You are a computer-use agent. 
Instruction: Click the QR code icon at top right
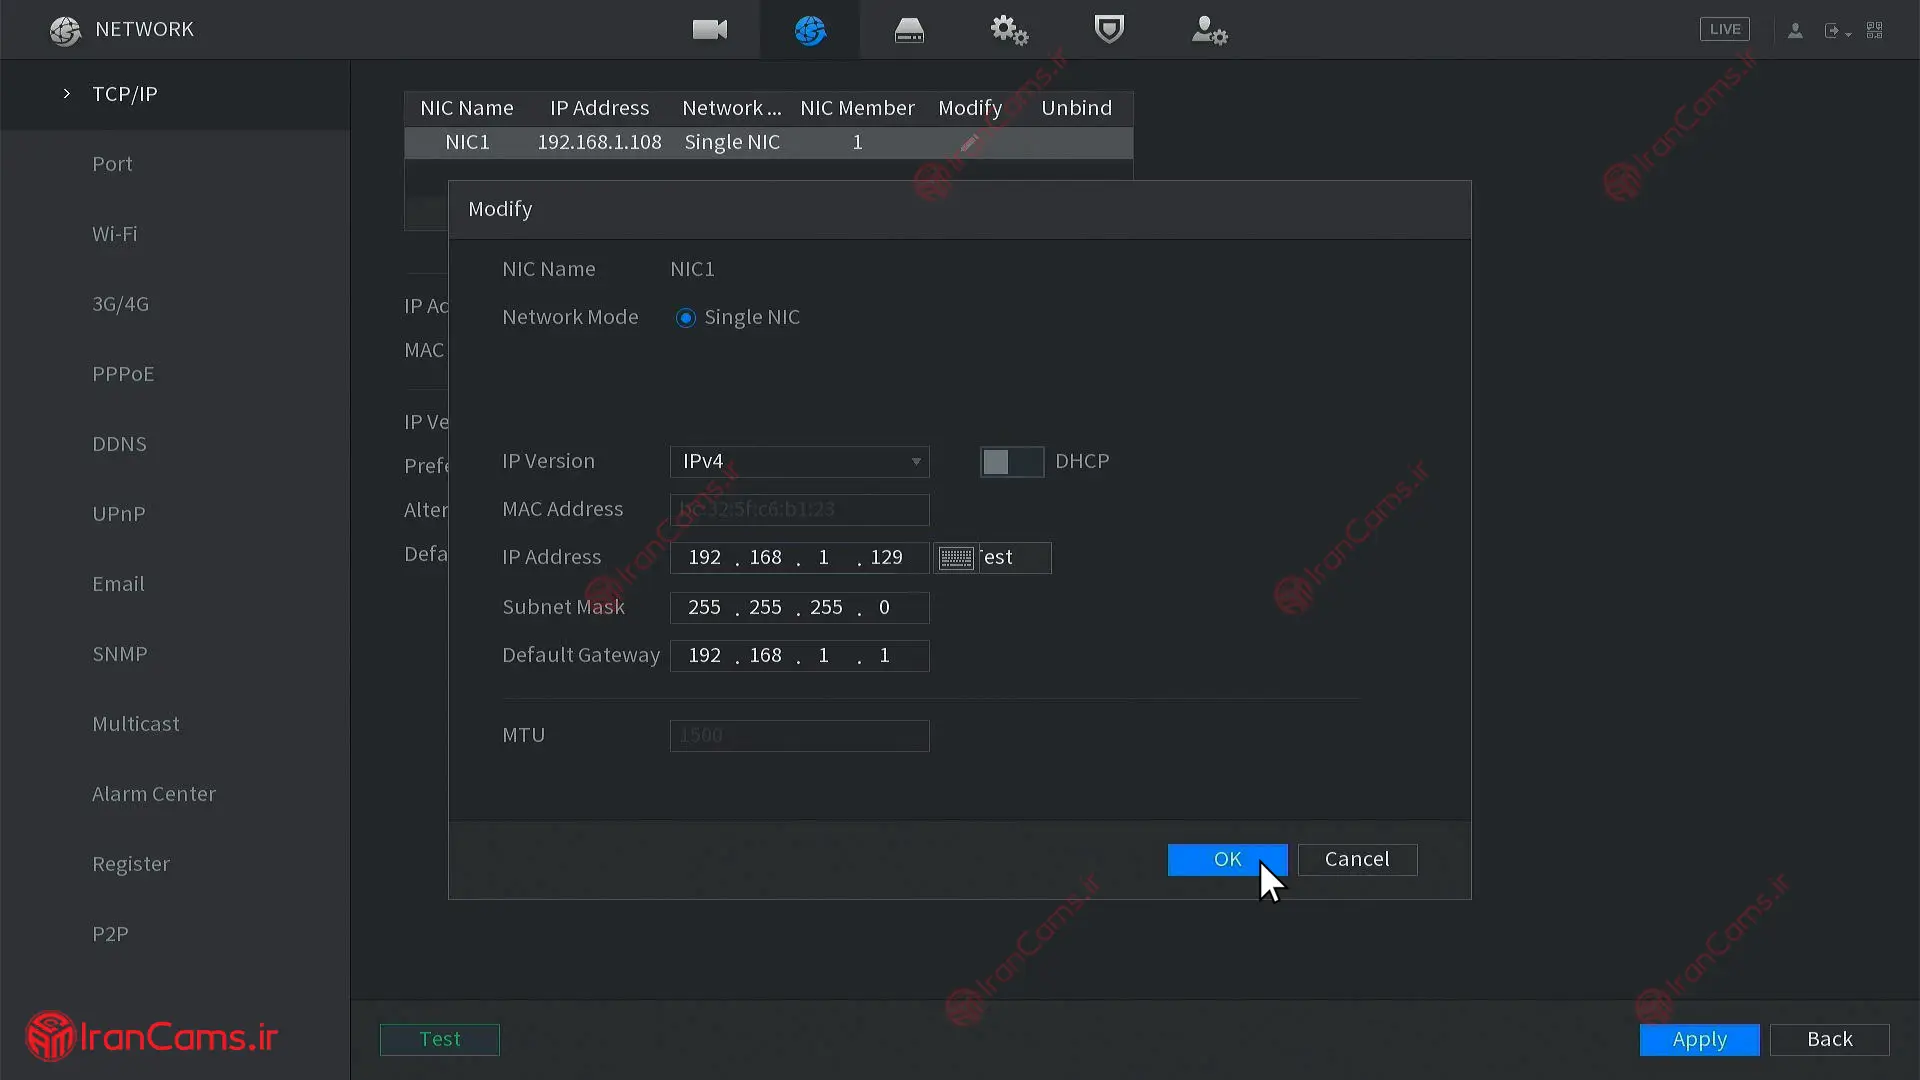1875,30
